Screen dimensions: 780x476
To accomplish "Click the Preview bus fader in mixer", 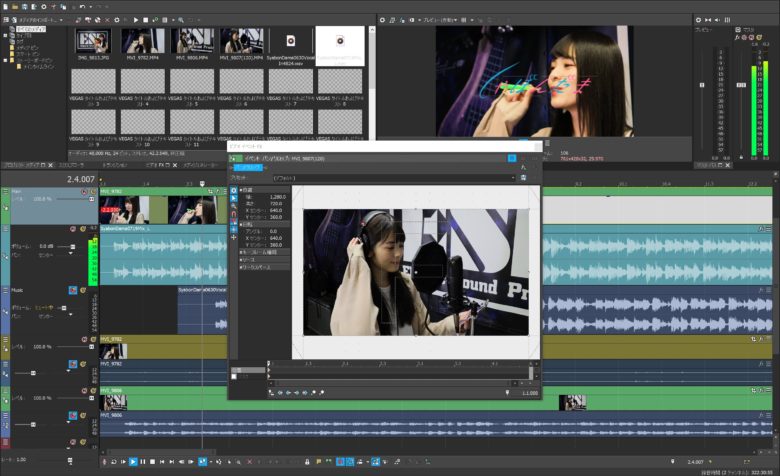I will click(x=702, y=85).
